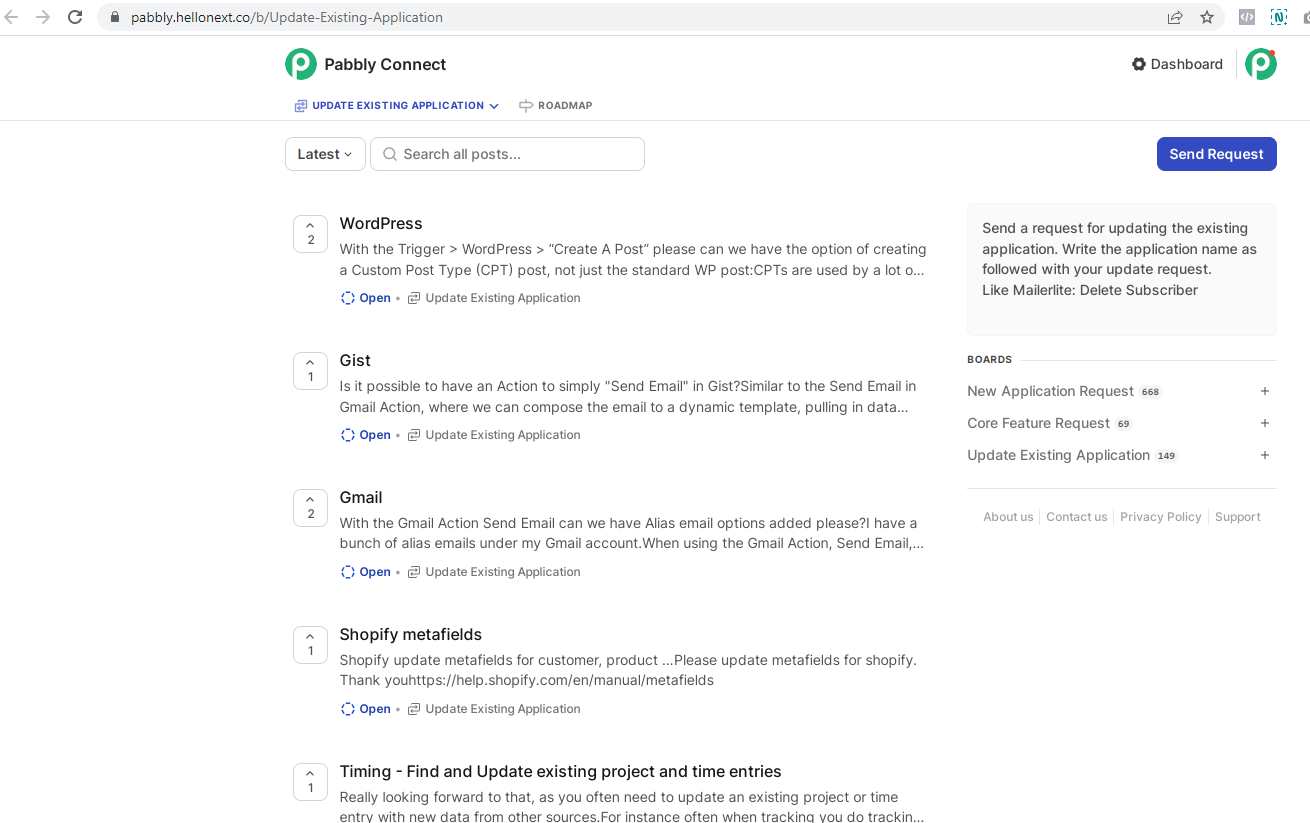Screen dimensions: 1310x823
Task: Upvote the Gmail post
Action: click(x=310, y=508)
